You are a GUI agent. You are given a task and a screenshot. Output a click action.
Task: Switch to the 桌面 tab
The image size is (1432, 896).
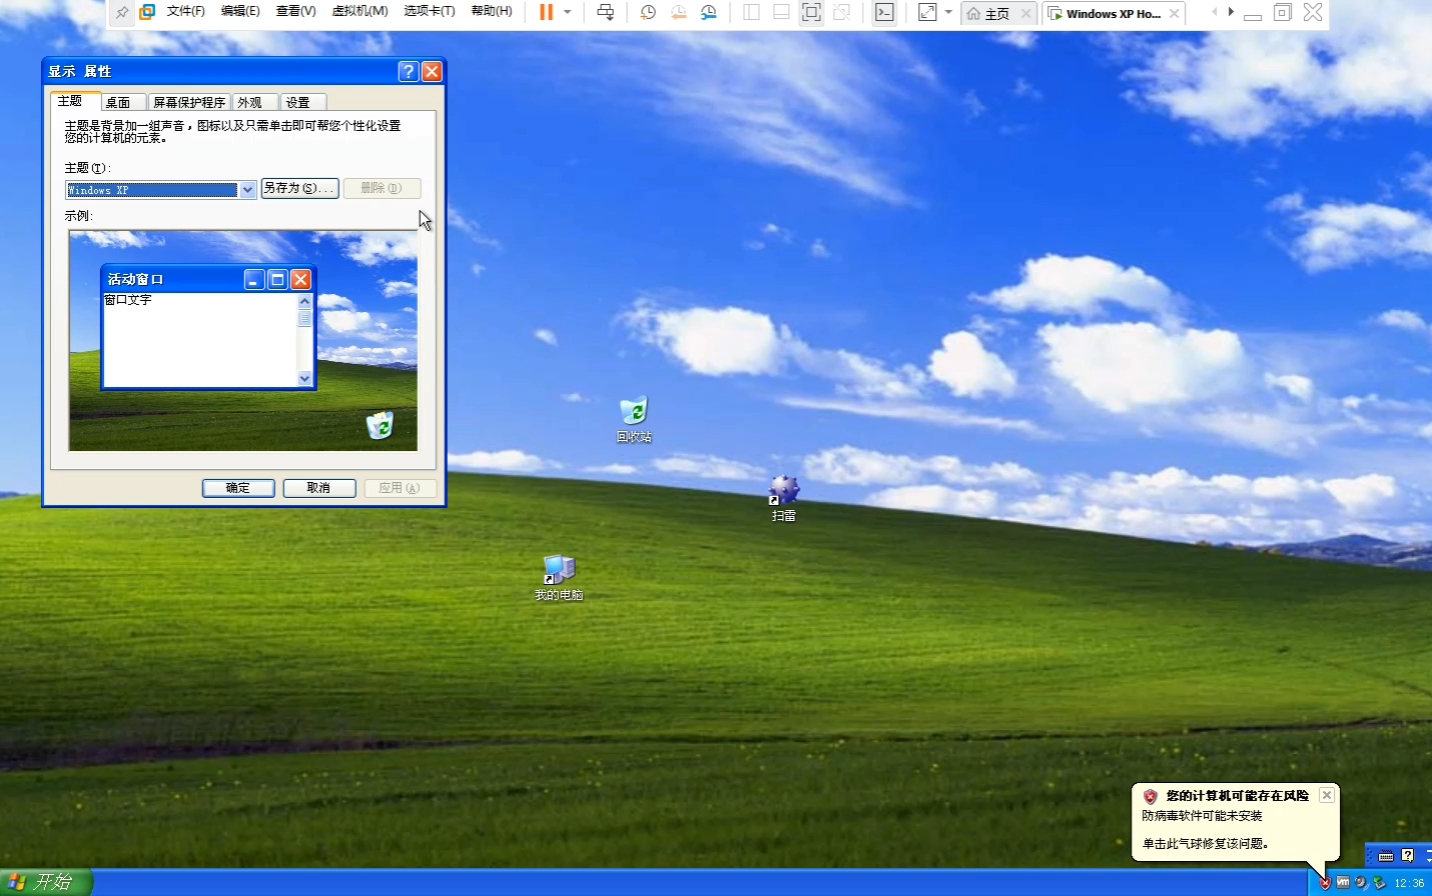pyautogui.click(x=118, y=102)
